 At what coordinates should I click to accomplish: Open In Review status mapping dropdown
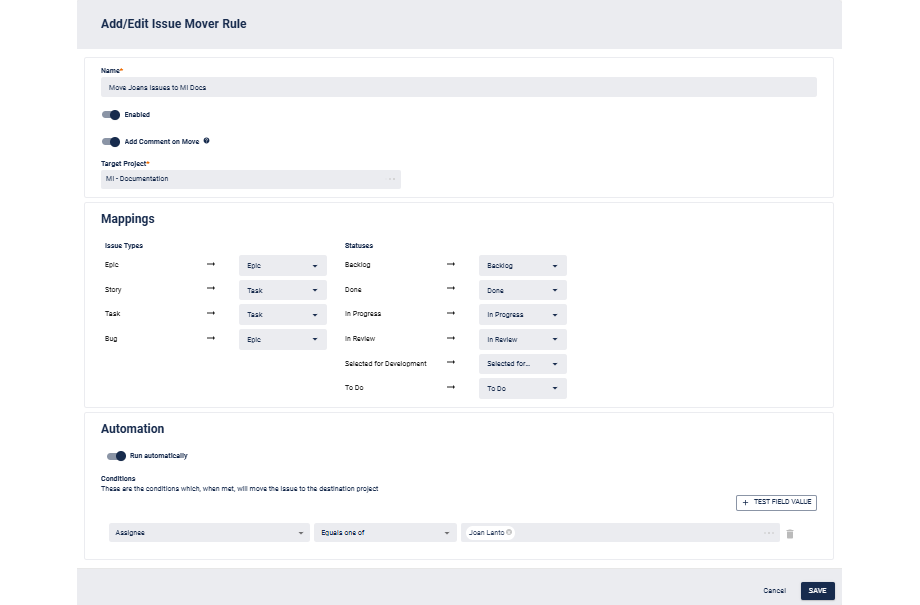(522, 339)
